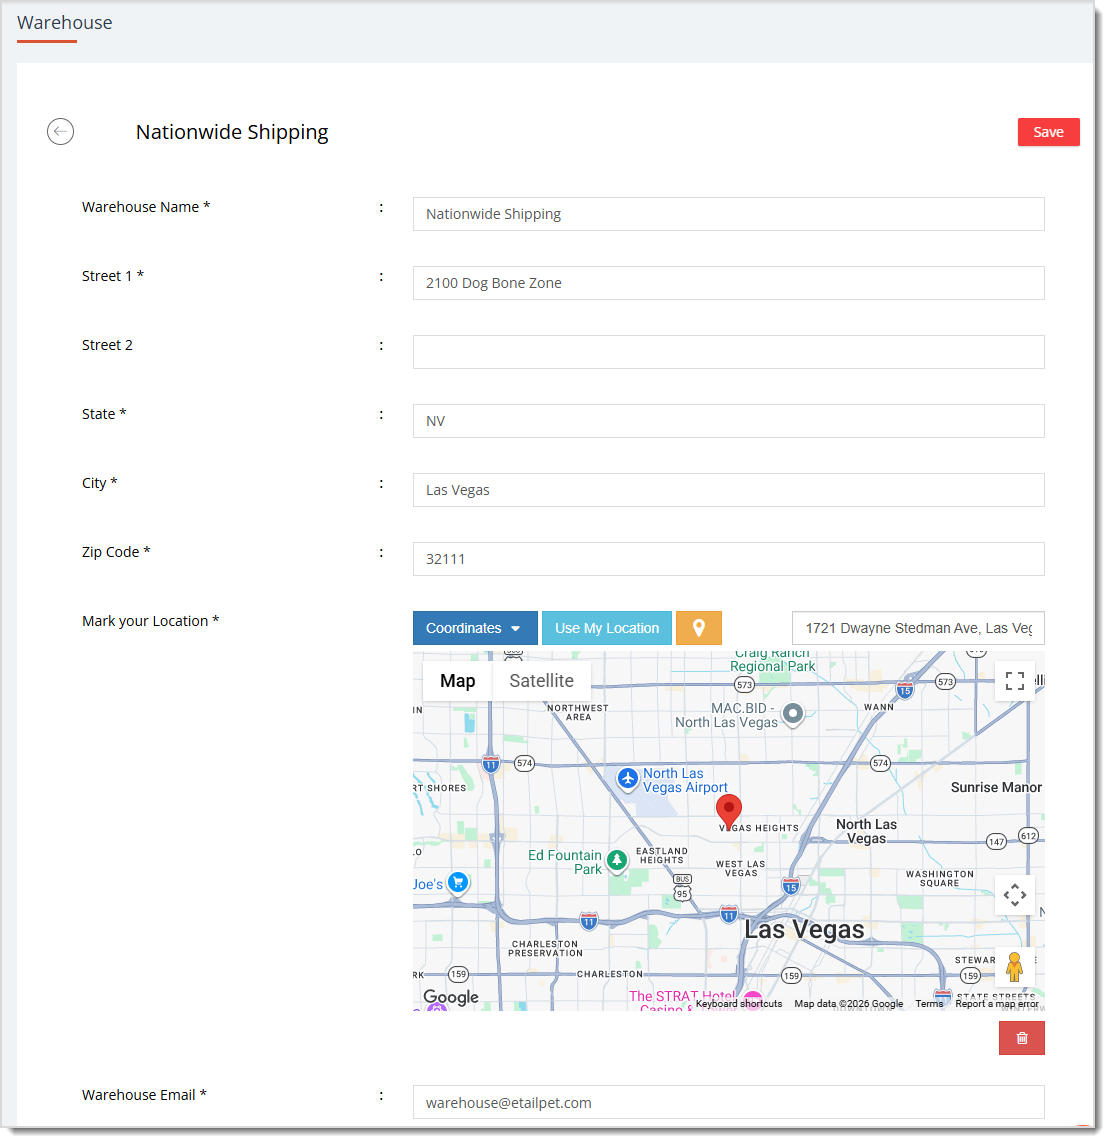Edit the Zip Code field 32111
Viewport: 1110px width, 1143px height.
point(728,559)
